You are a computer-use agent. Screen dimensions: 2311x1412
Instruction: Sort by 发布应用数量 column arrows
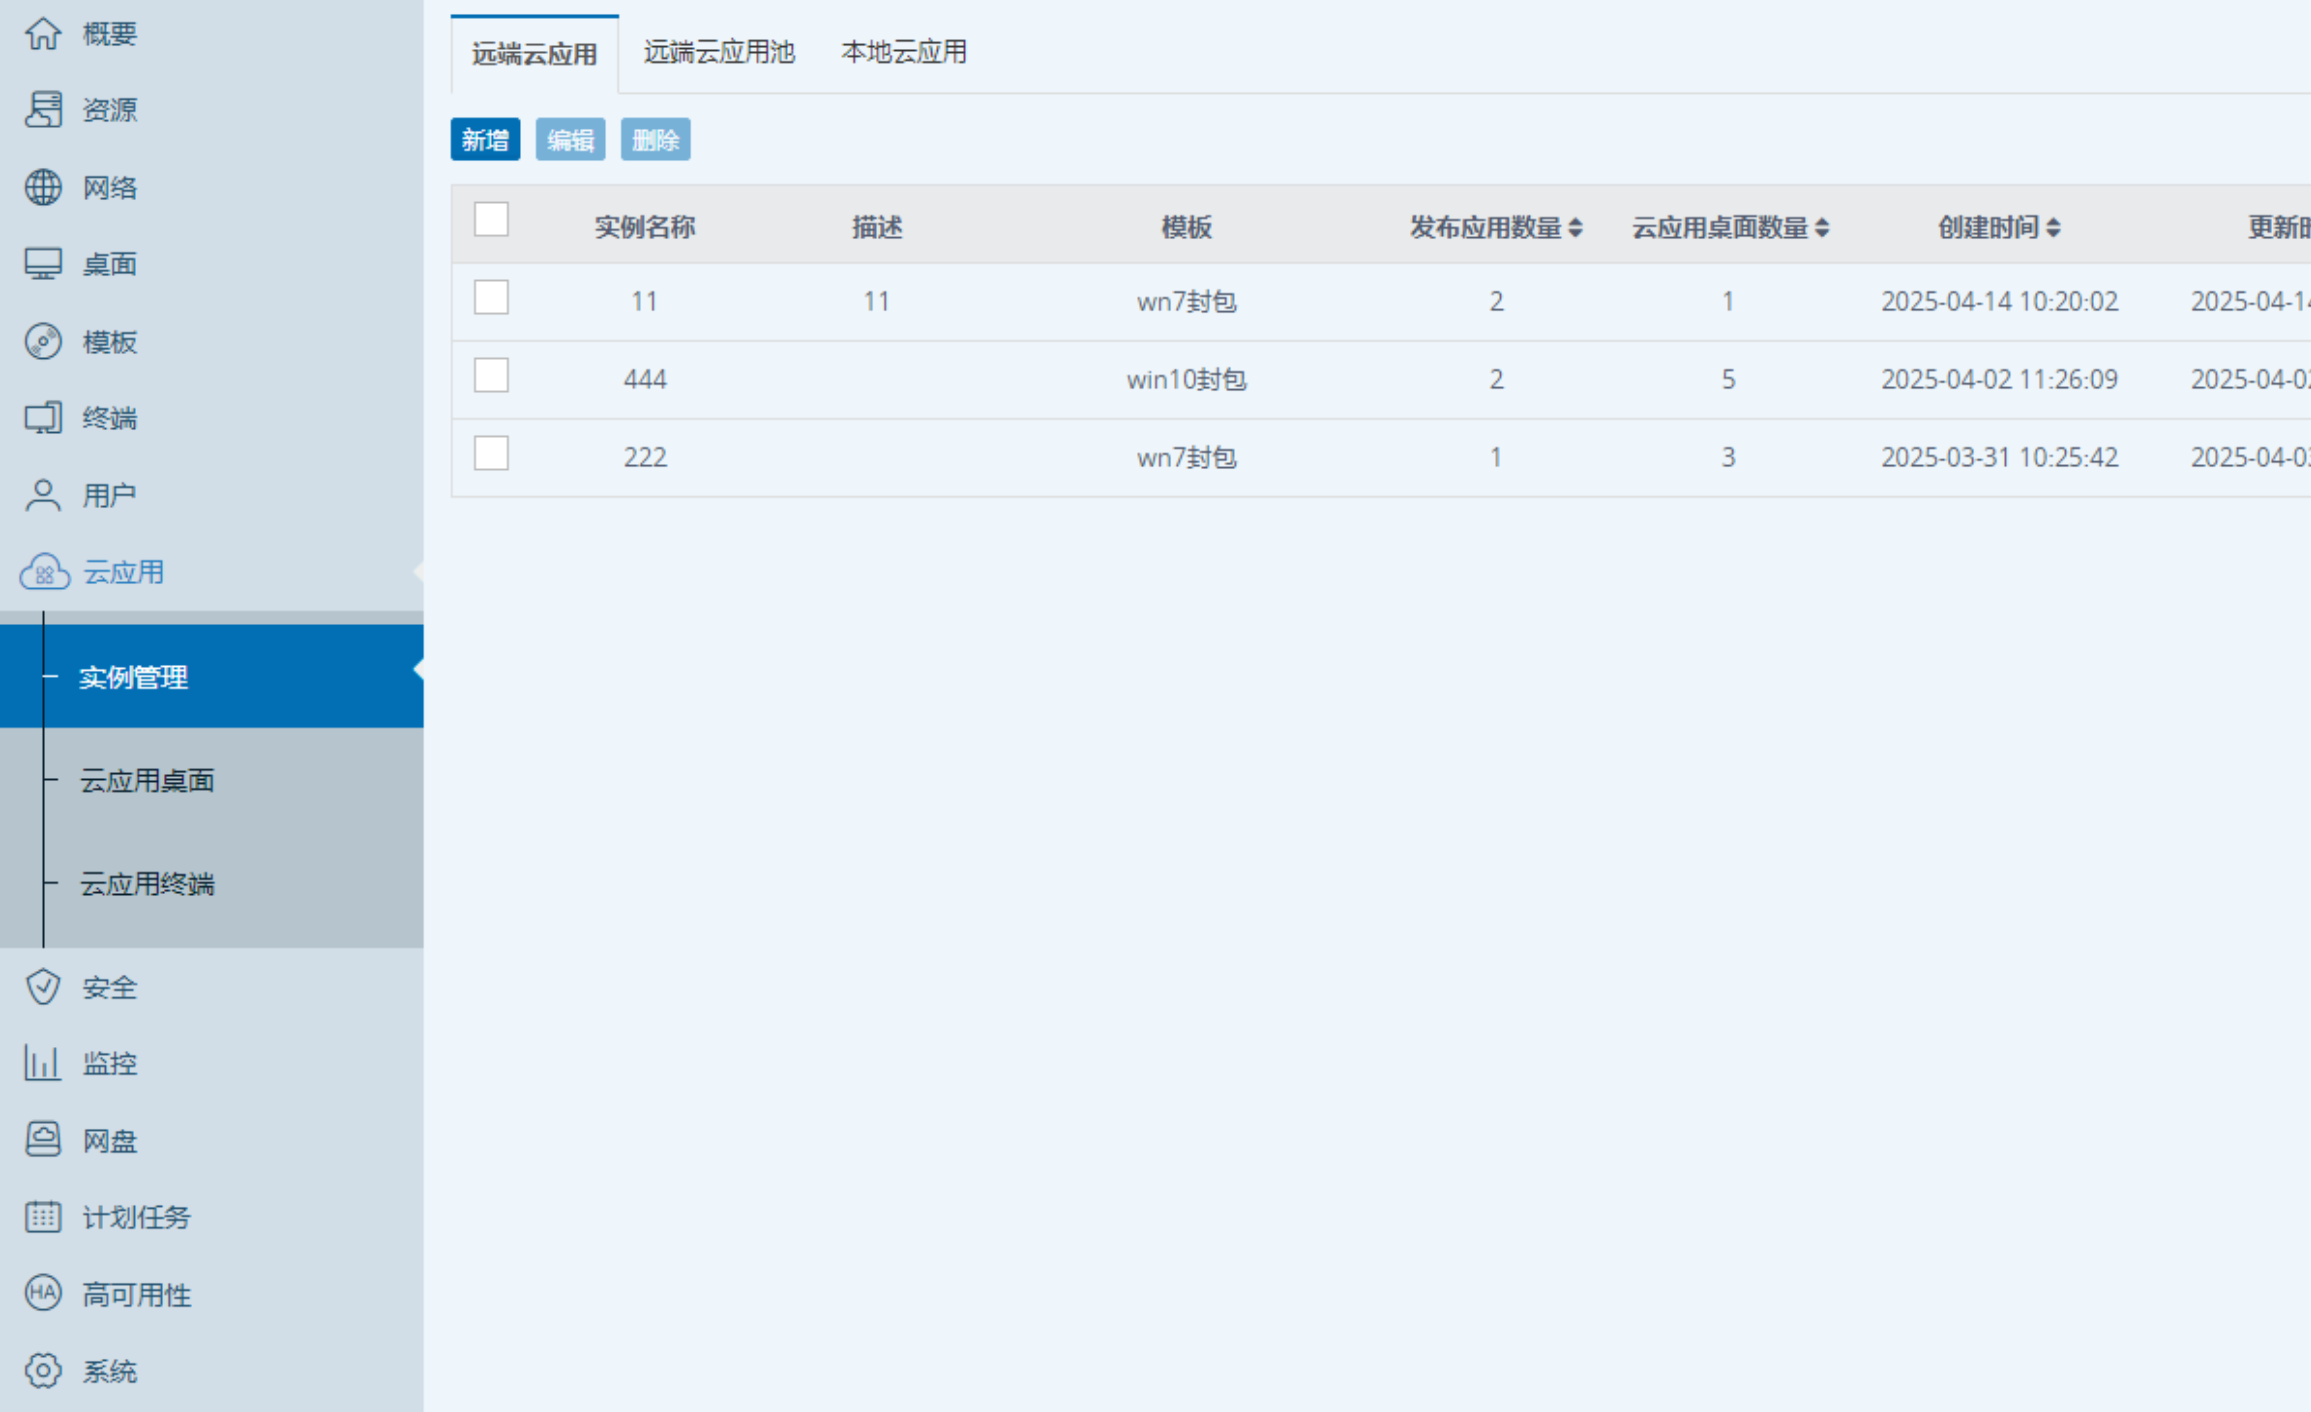coord(1576,228)
